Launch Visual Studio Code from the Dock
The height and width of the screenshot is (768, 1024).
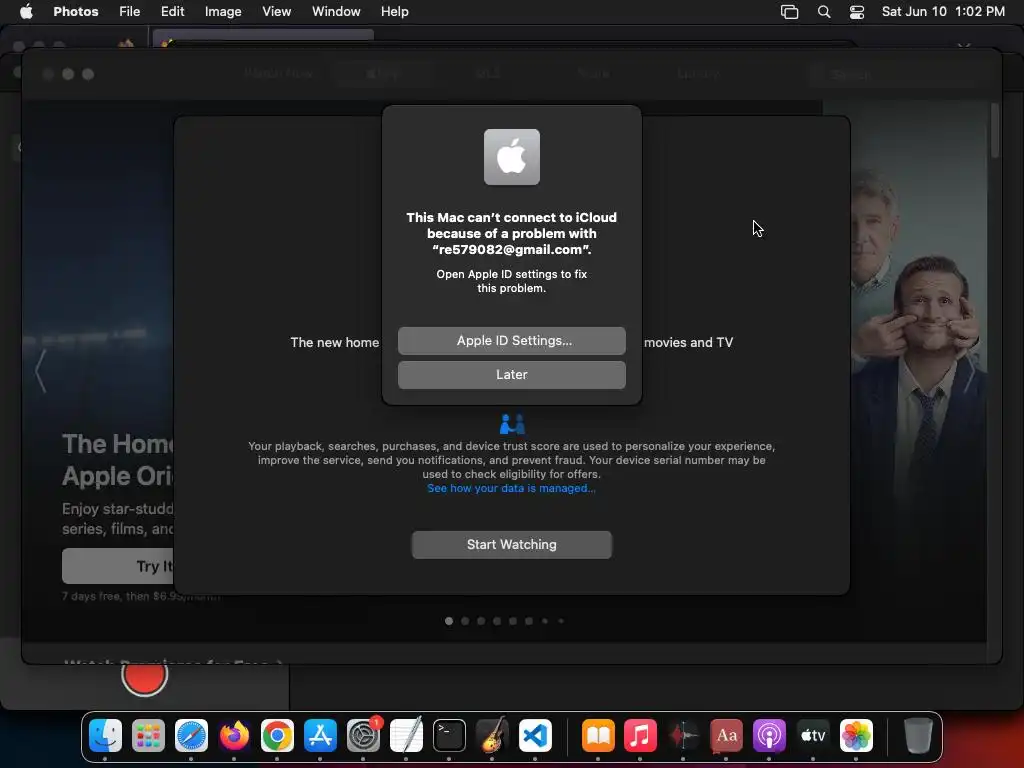pos(535,736)
